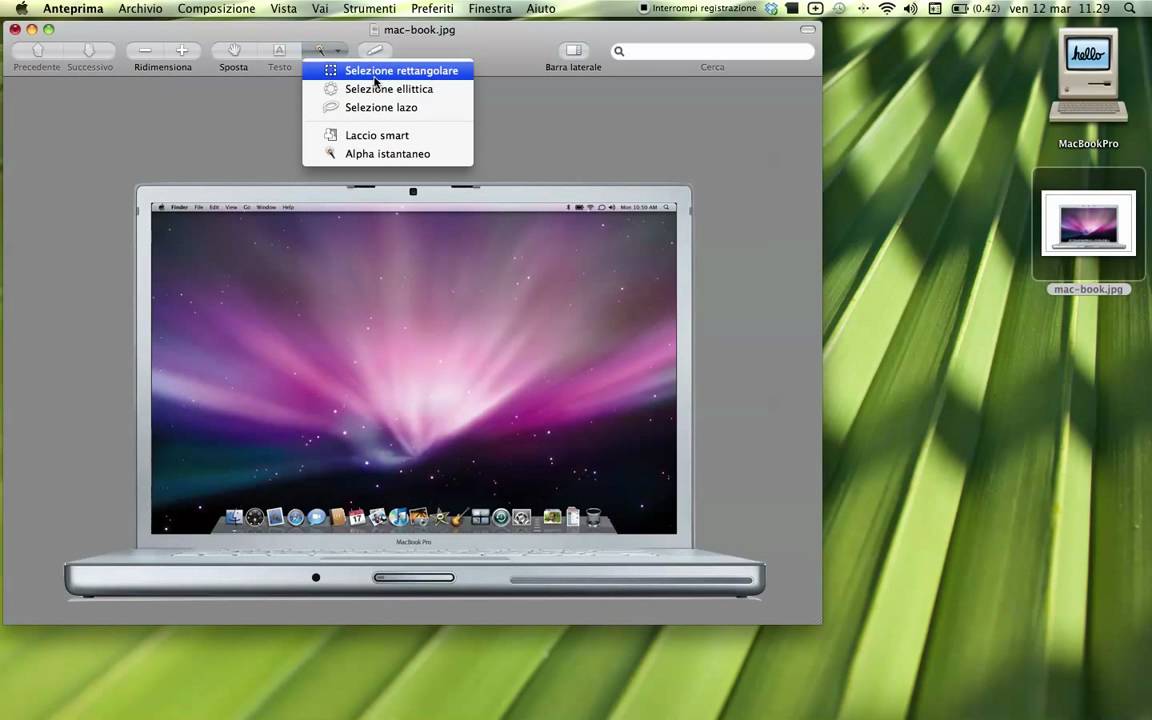Click the search magnifier inside Cerca field
Screen dimensions: 1152x720
tap(619, 51)
